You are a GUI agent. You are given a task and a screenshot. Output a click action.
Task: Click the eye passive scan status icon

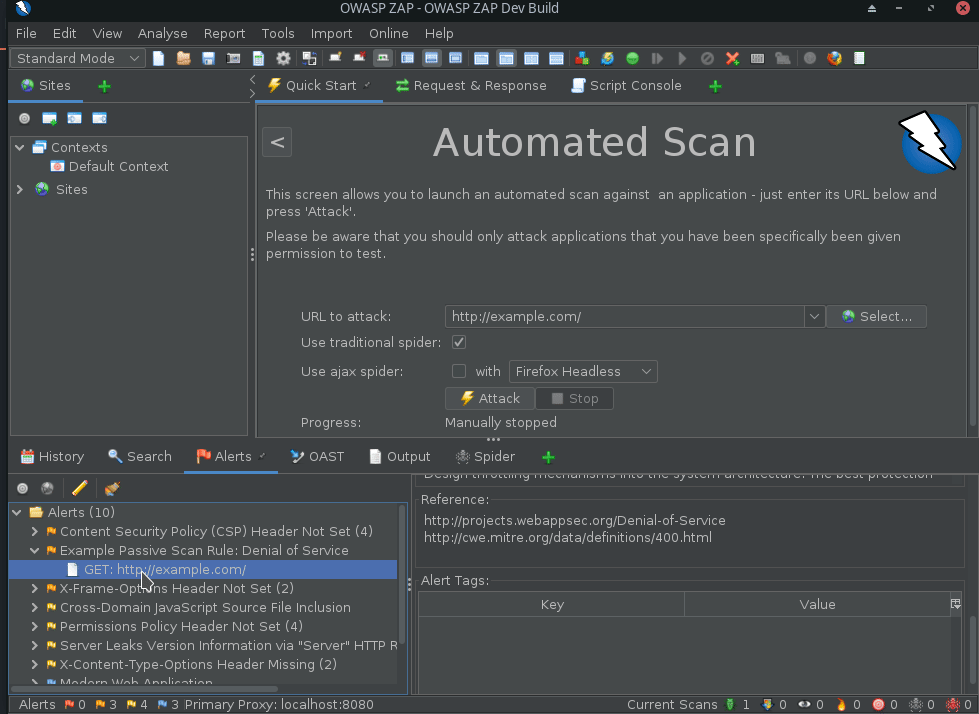point(804,705)
